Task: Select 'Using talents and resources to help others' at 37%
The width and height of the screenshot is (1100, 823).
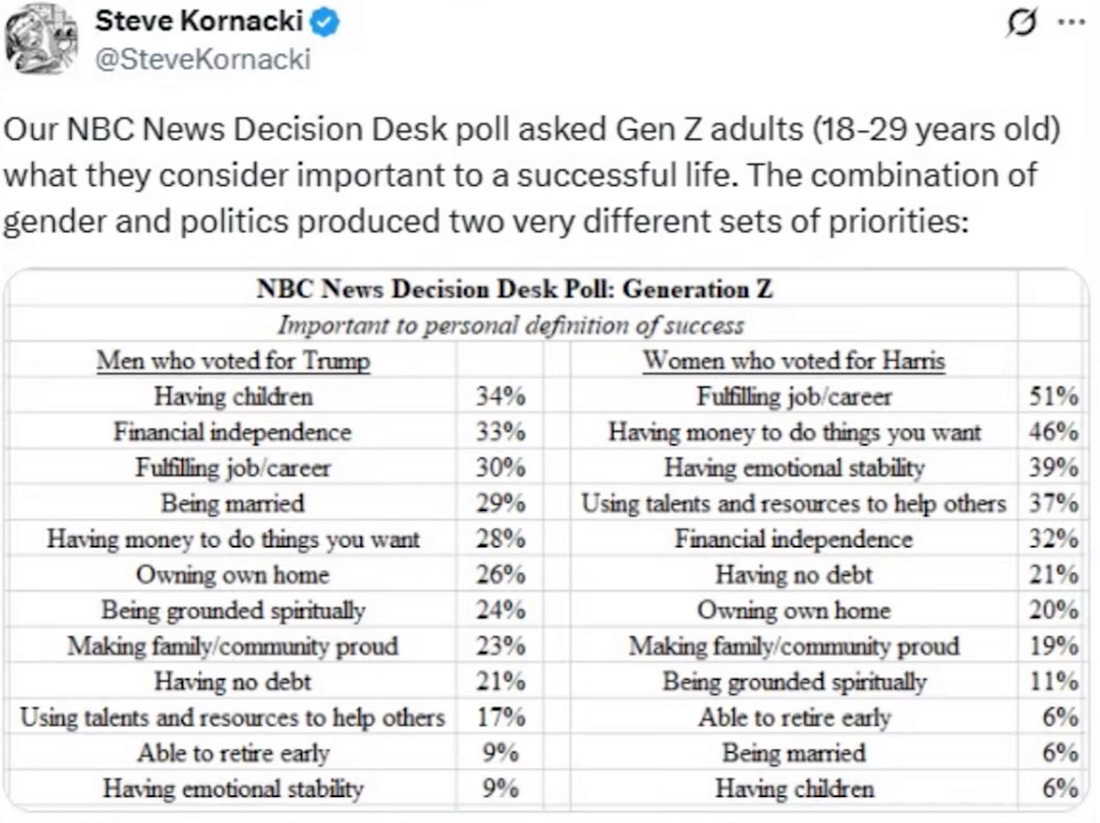Action: [x=794, y=503]
